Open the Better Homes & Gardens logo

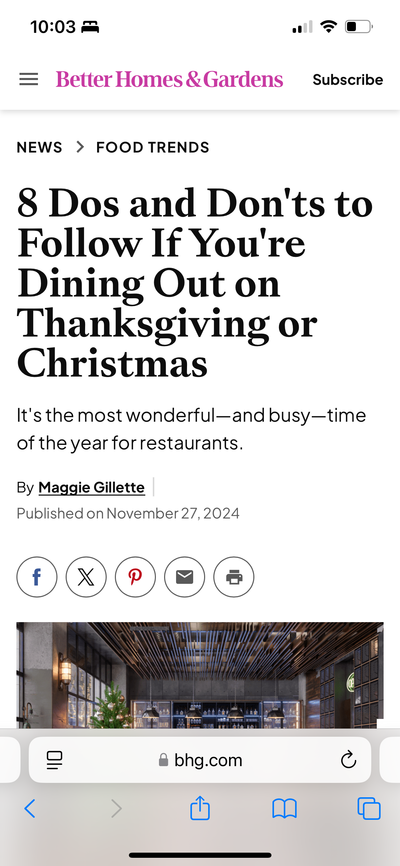[169, 80]
